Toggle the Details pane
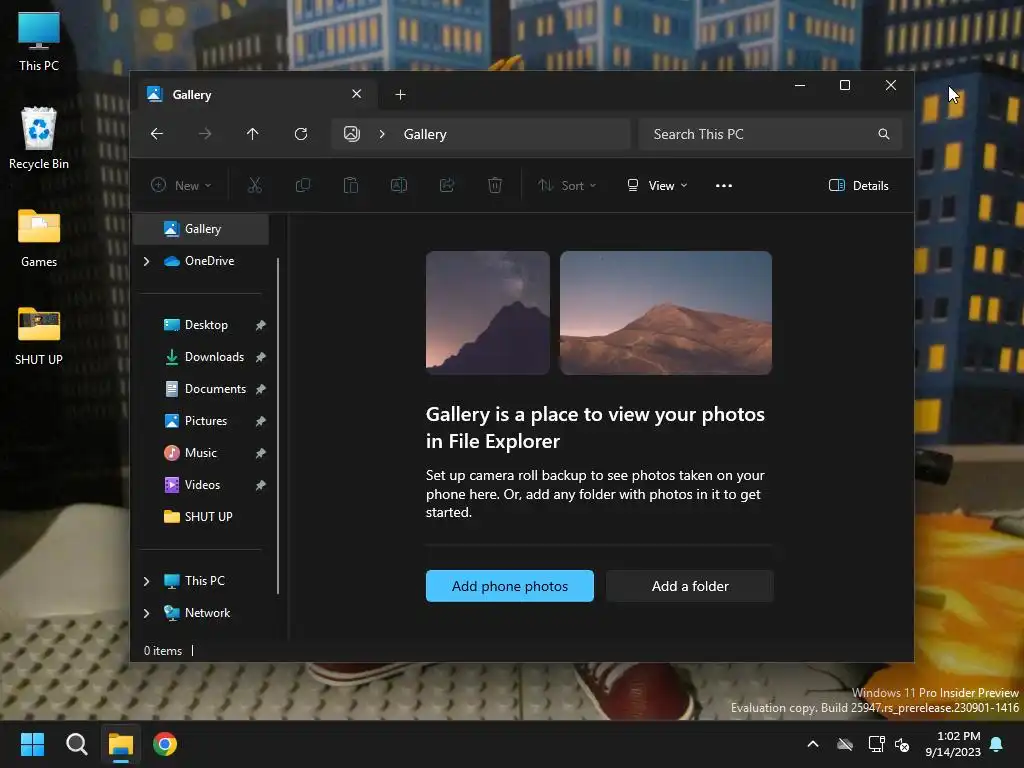 point(859,185)
